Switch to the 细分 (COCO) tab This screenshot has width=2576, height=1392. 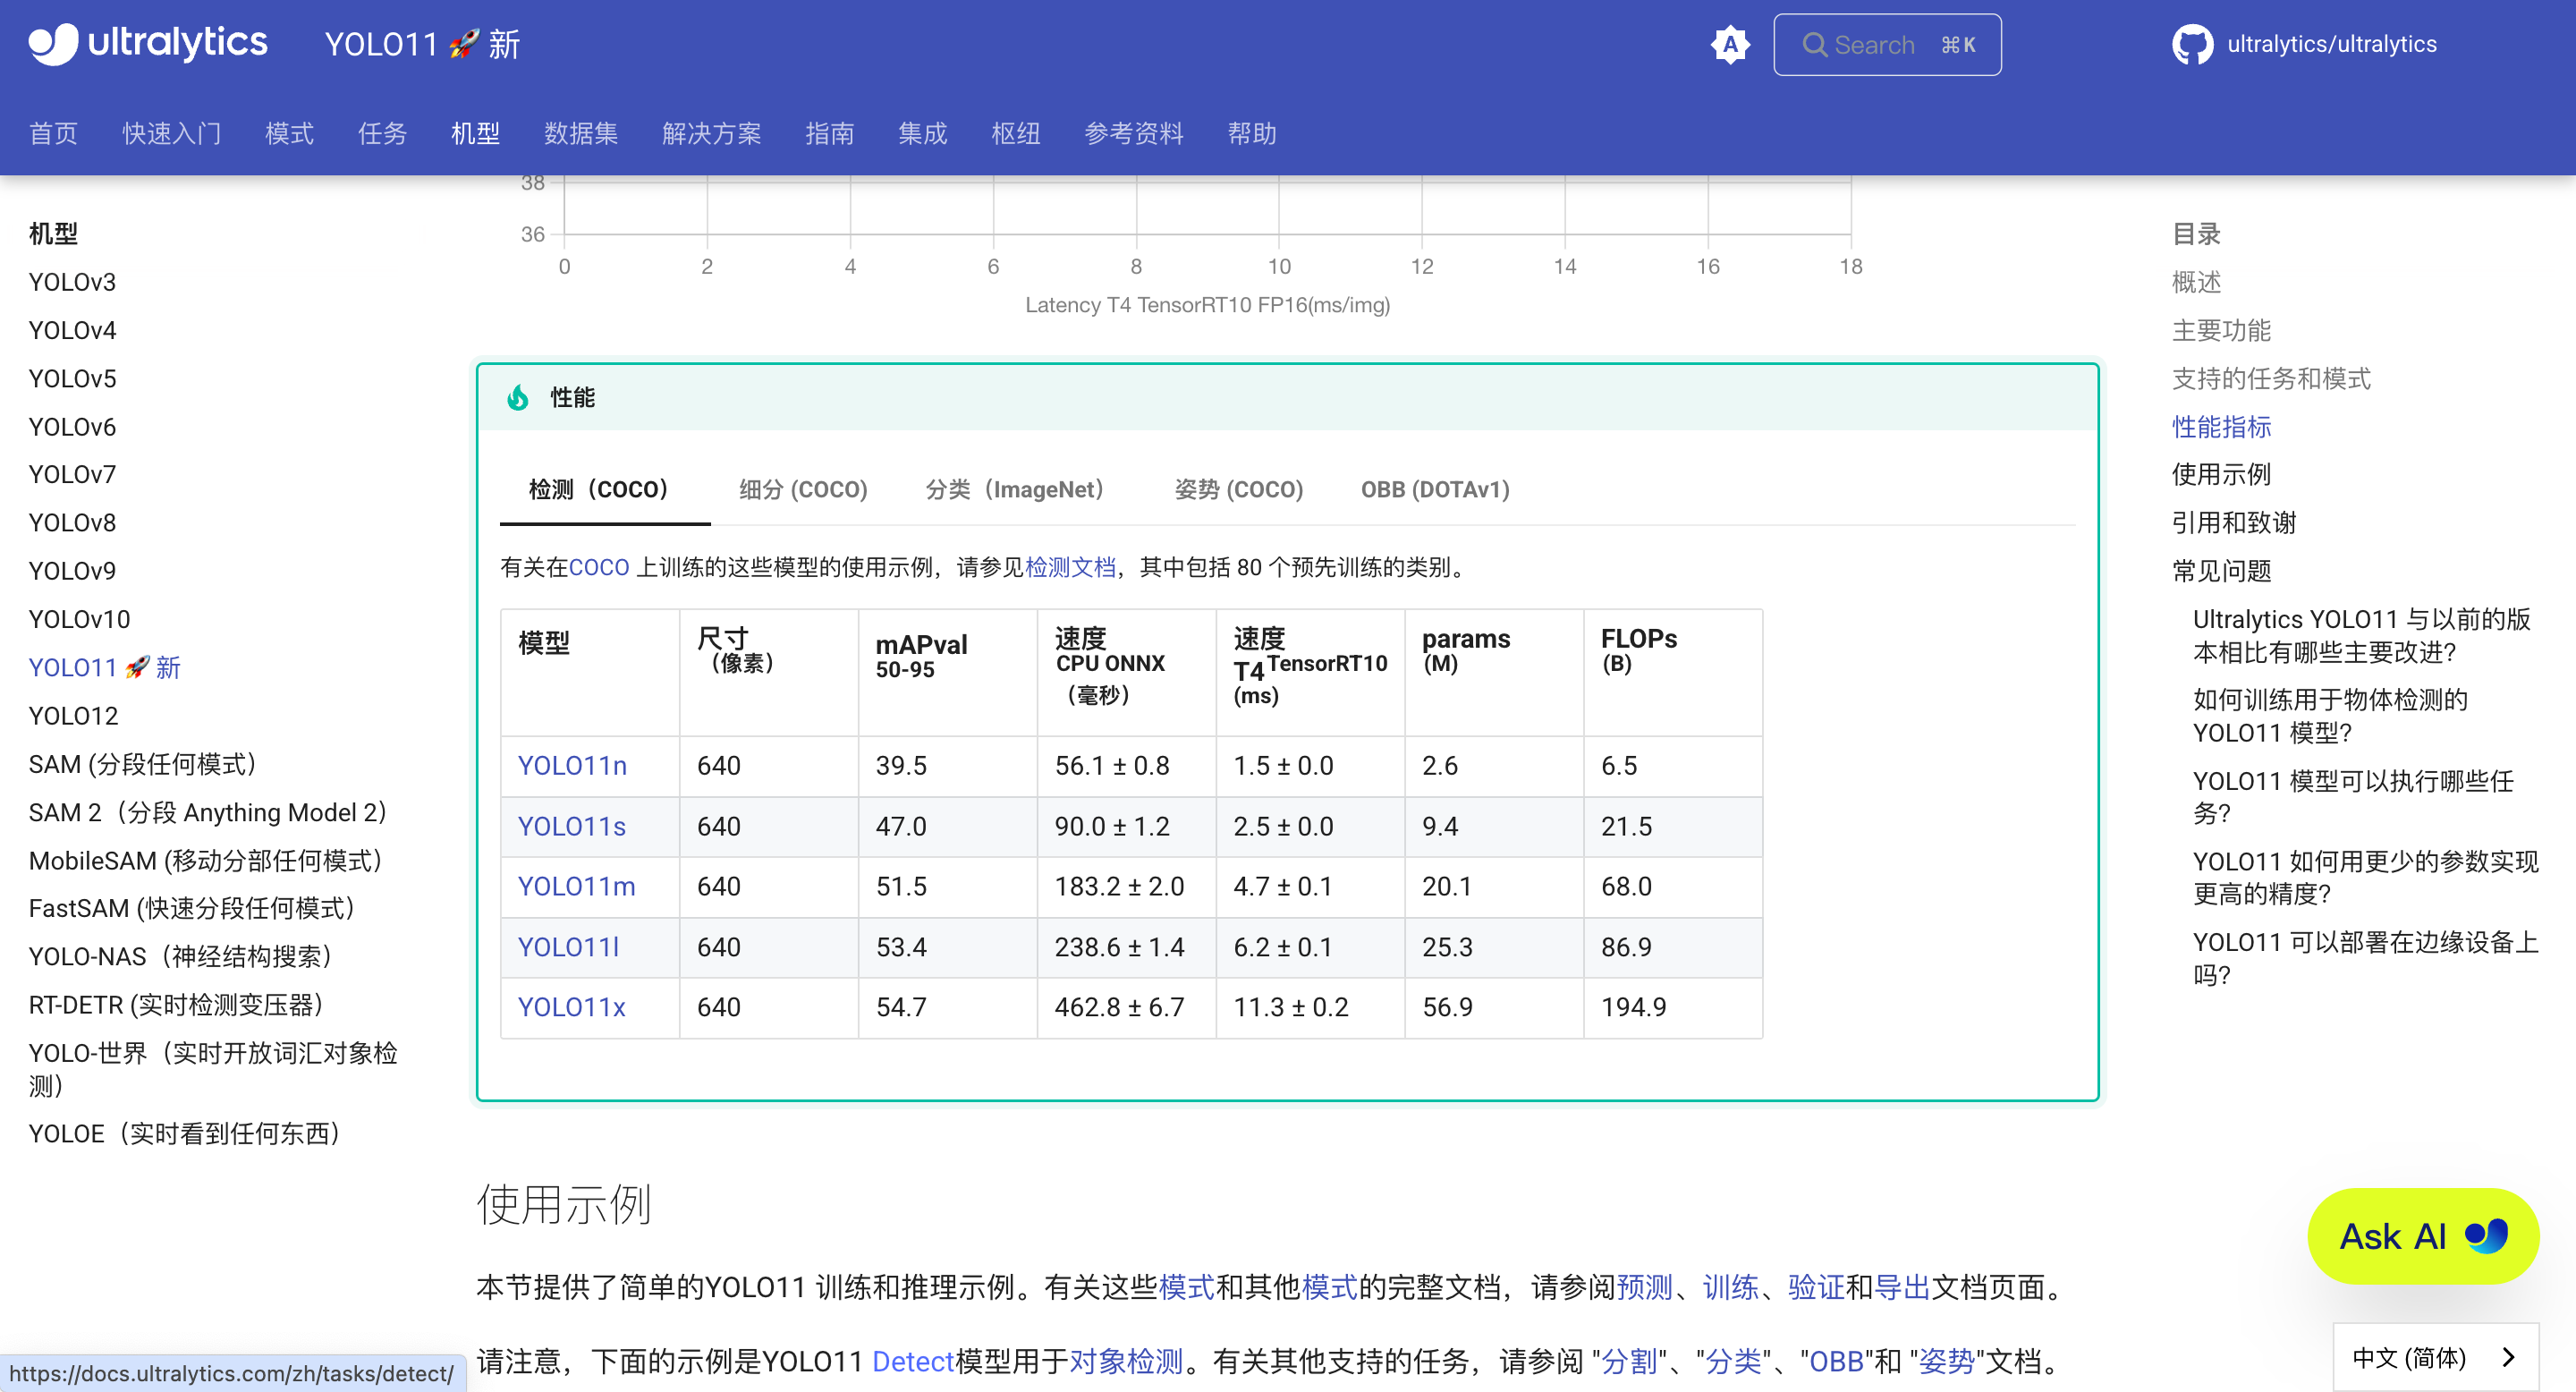click(803, 490)
